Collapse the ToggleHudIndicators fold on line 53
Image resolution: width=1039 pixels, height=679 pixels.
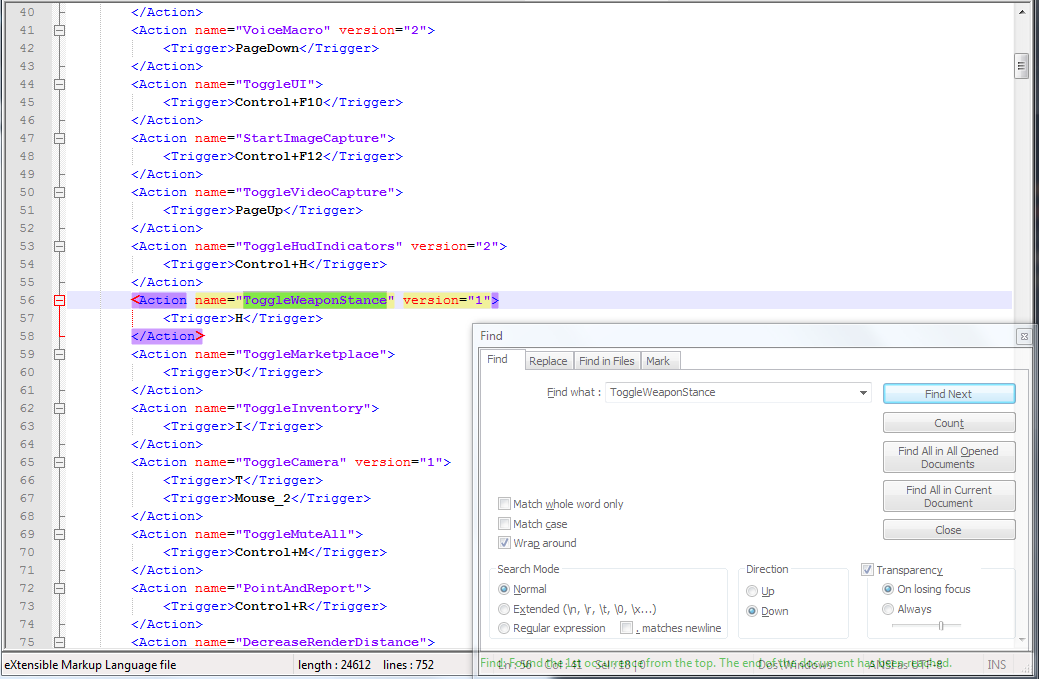click(60, 246)
